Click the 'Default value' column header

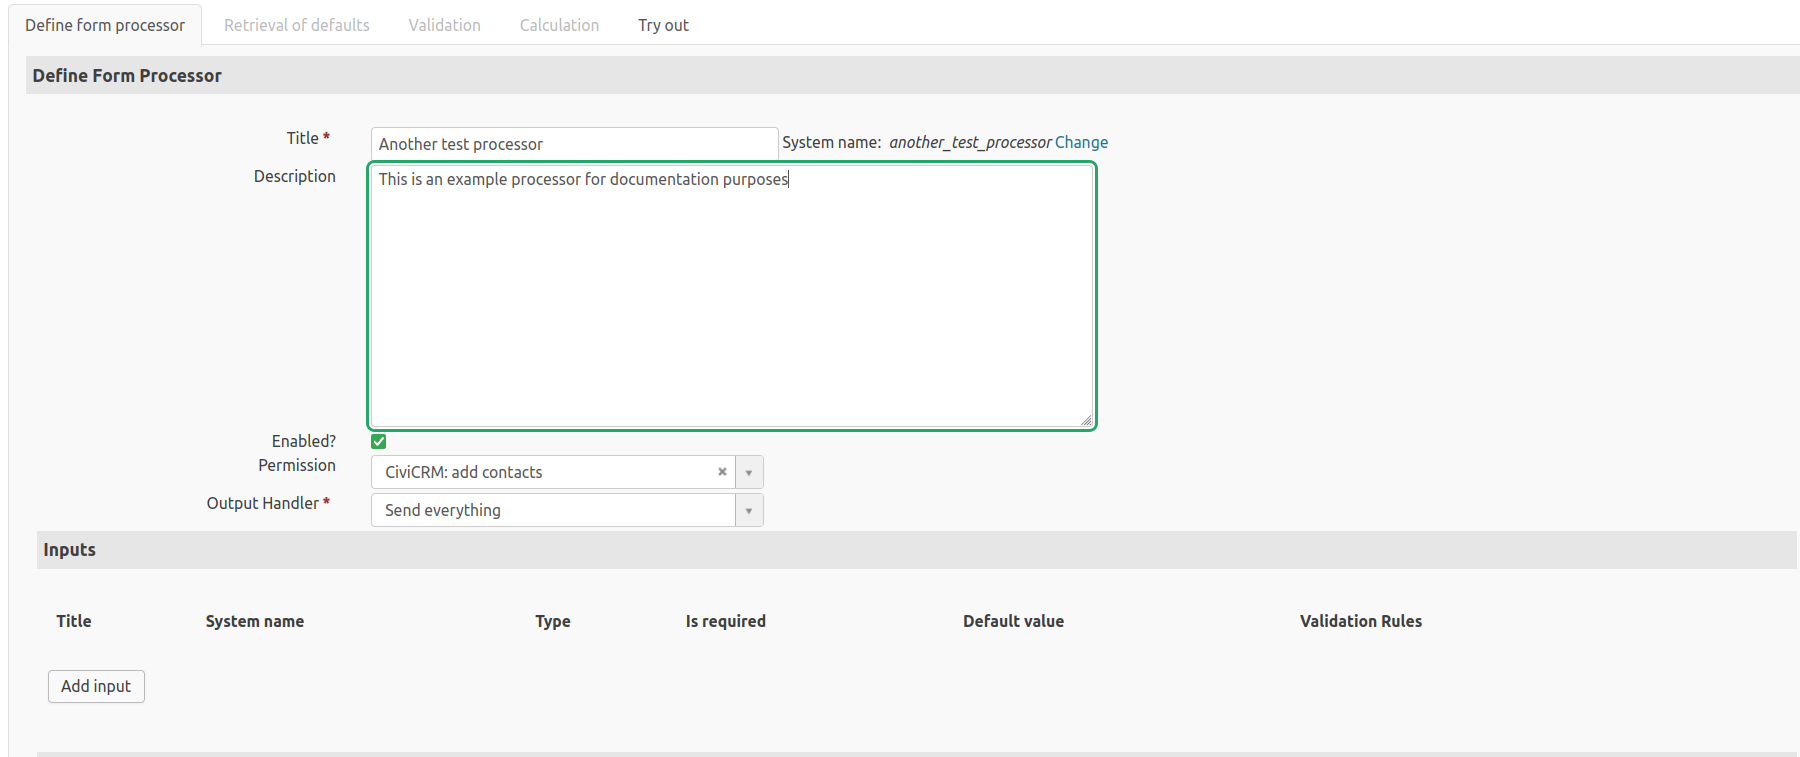[1013, 621]
